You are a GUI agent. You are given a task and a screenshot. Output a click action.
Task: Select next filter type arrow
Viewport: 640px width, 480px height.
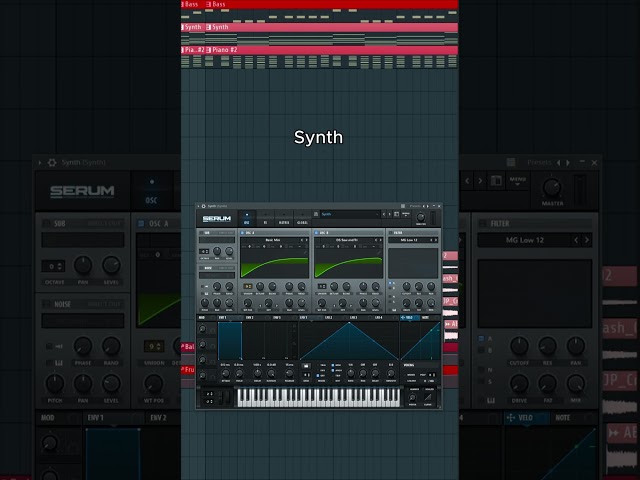[436, 240]
